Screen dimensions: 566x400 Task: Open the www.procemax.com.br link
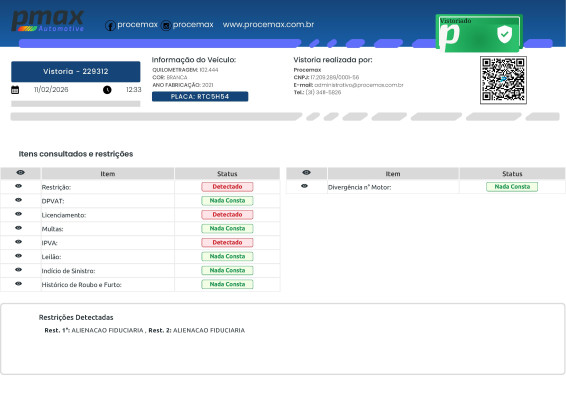268,25
